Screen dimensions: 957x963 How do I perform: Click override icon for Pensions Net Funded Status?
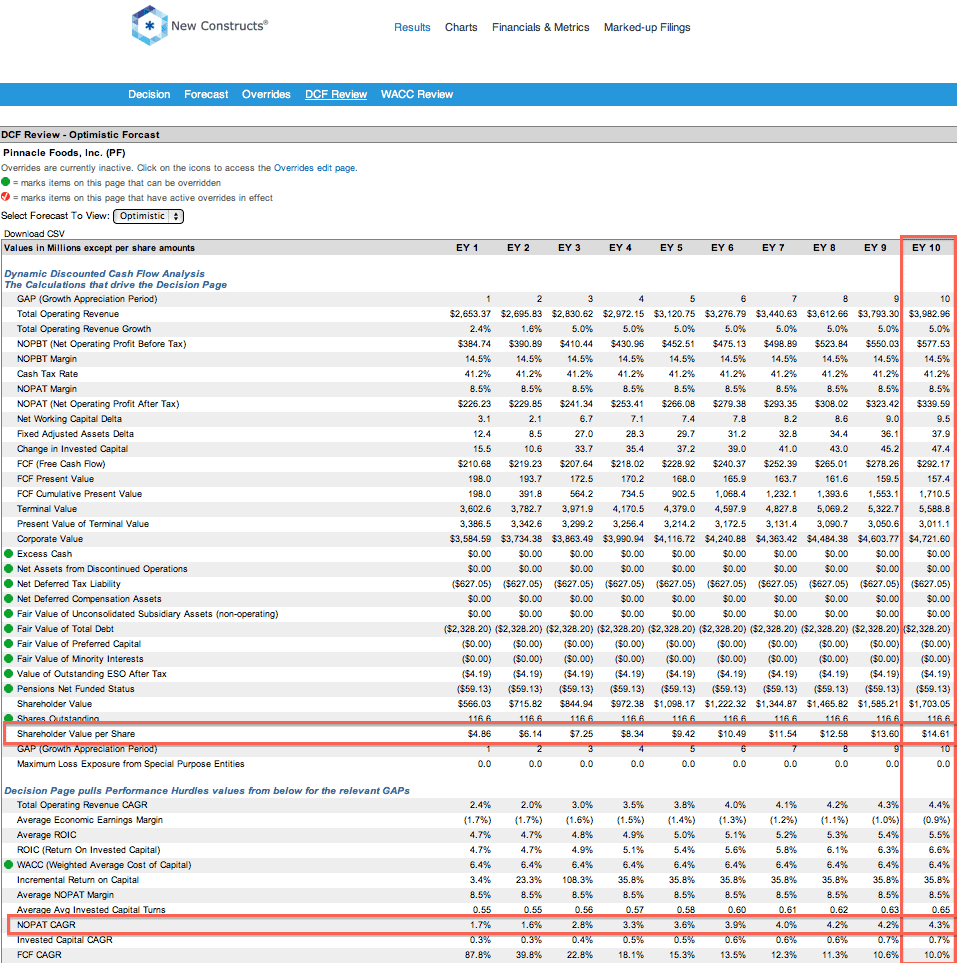coord(9,689)
